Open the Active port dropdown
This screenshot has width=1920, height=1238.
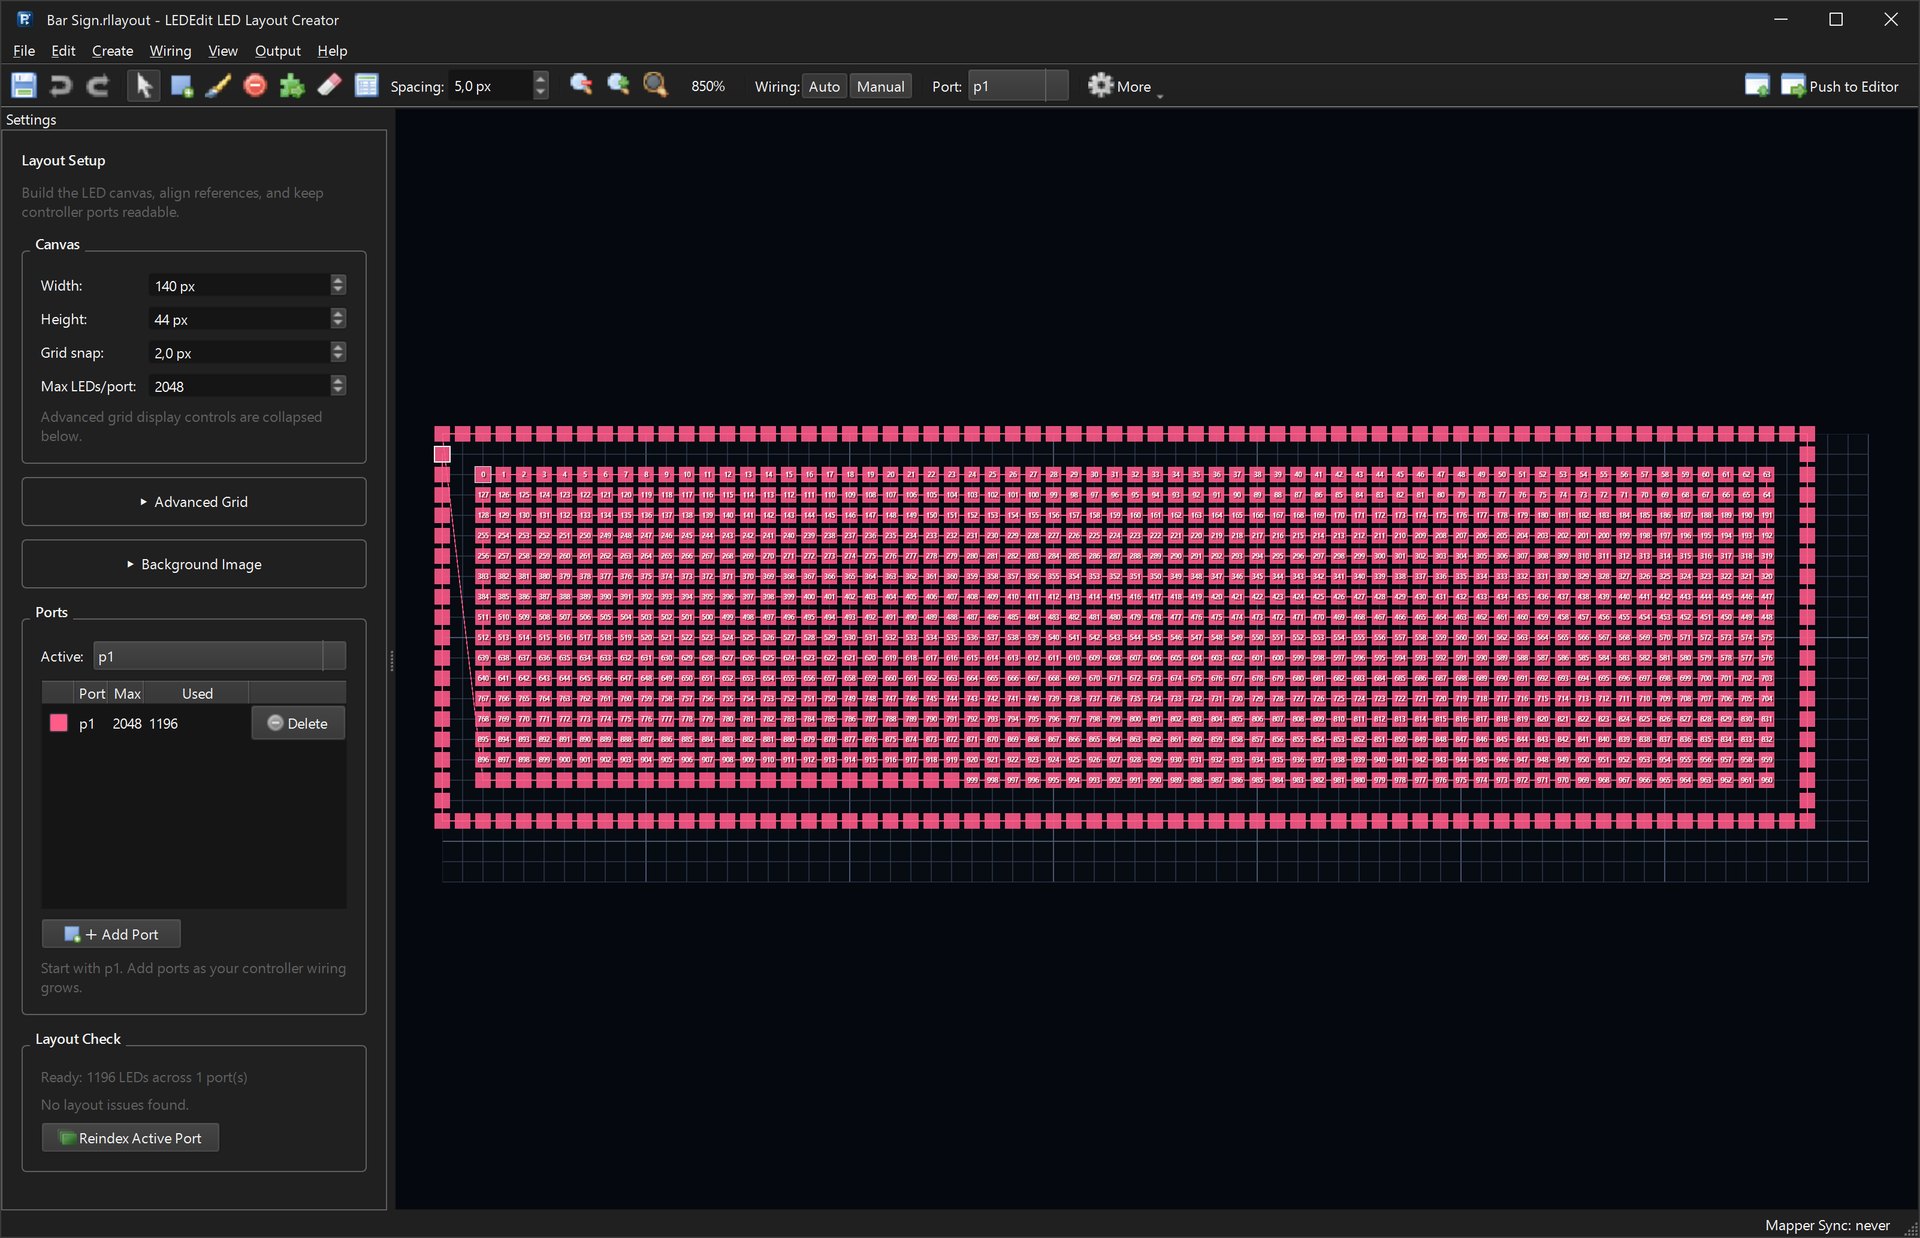click(219, 656)
